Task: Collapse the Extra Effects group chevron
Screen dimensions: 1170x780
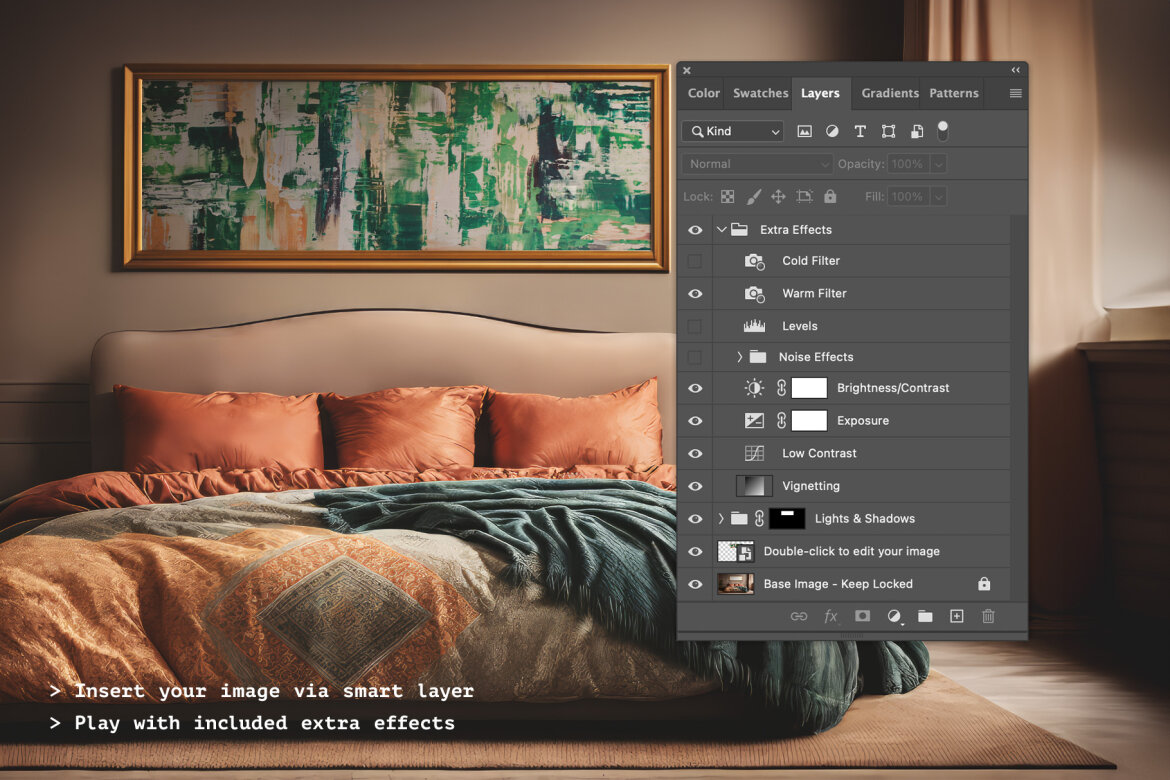Action: point(721,229)
